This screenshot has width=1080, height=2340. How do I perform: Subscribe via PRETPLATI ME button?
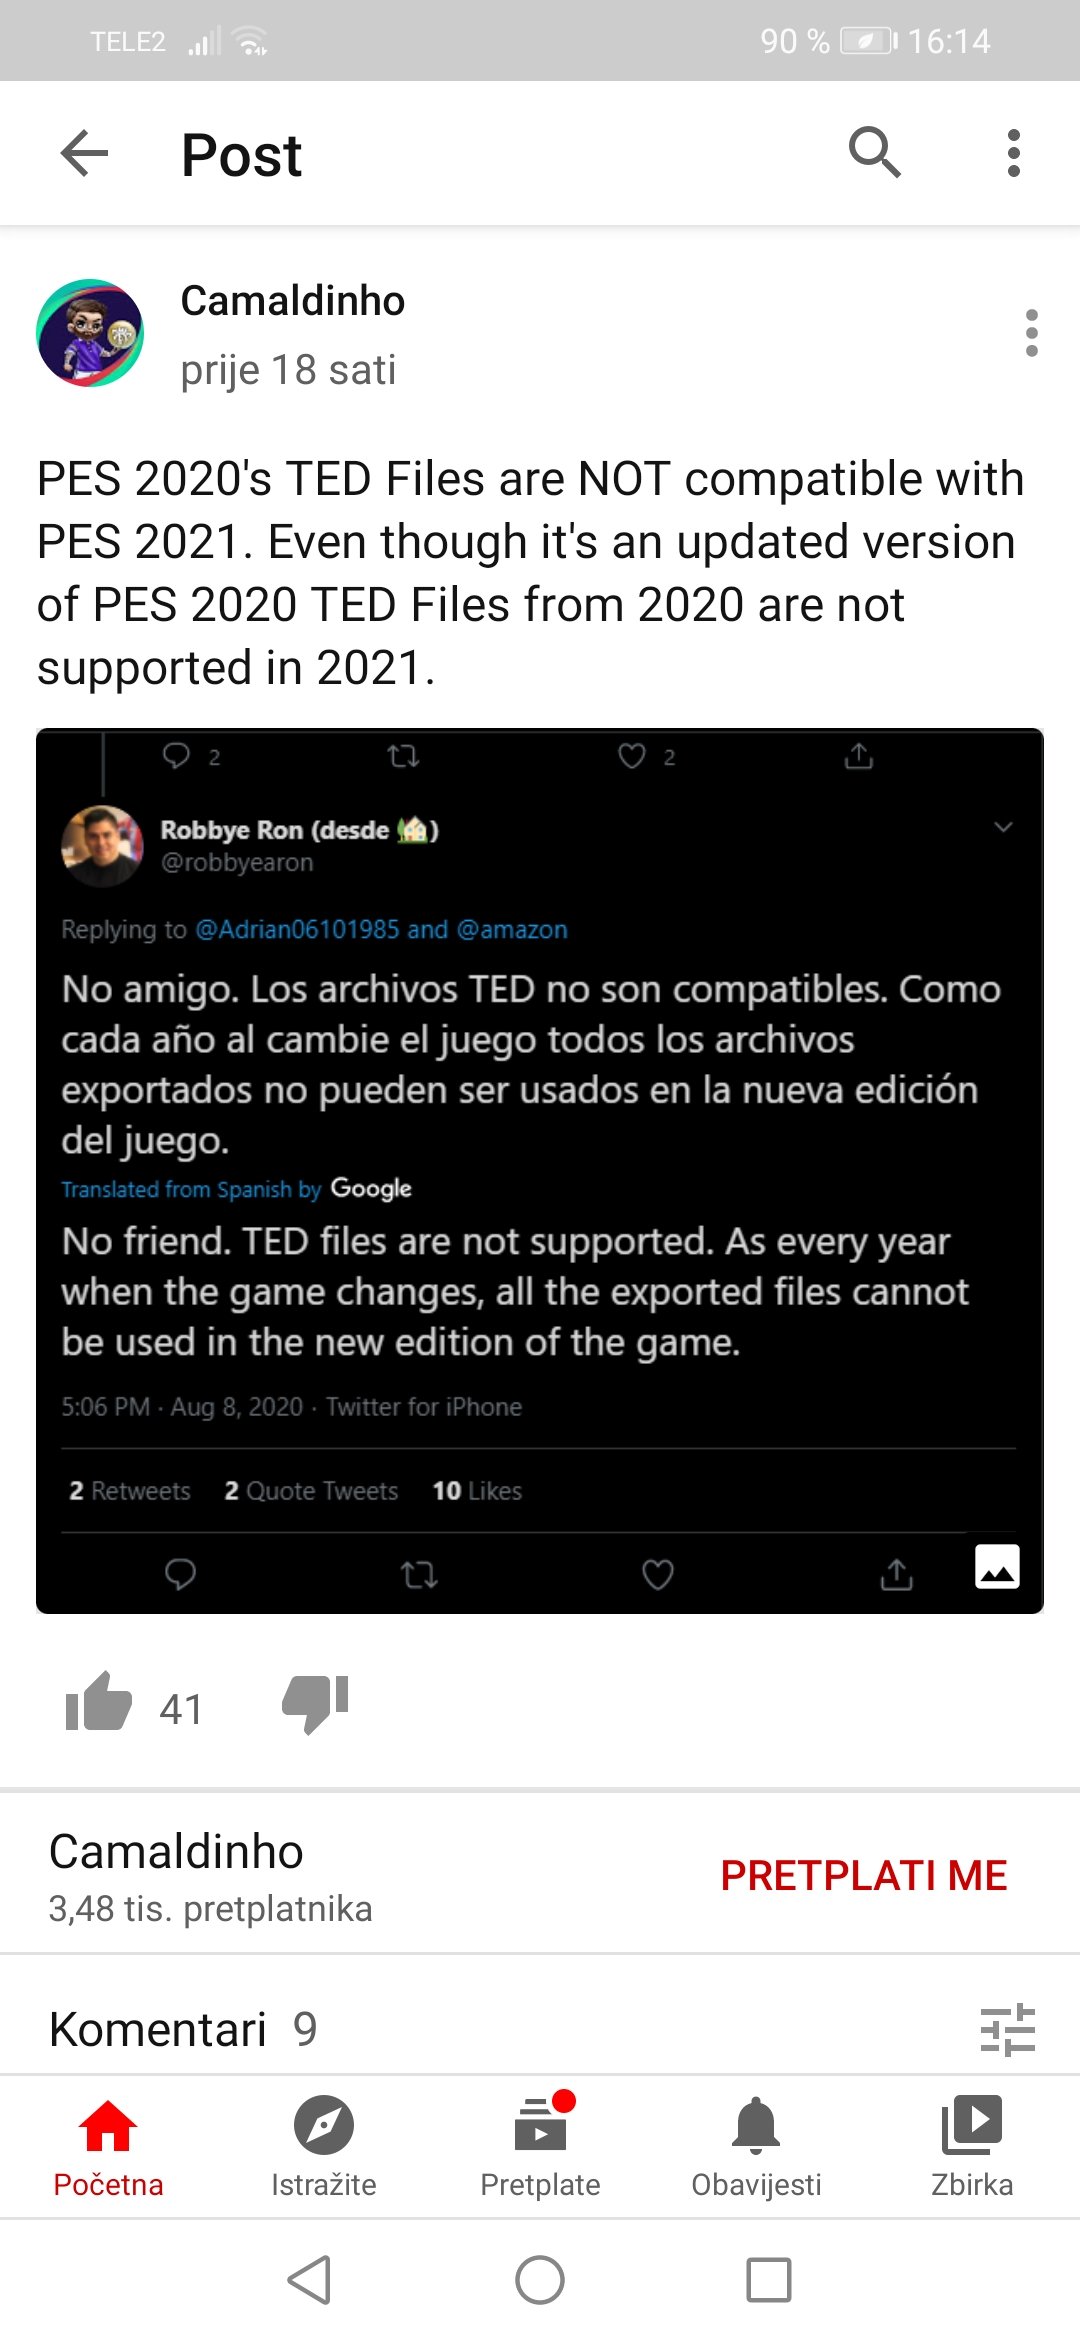(863, 1876)
